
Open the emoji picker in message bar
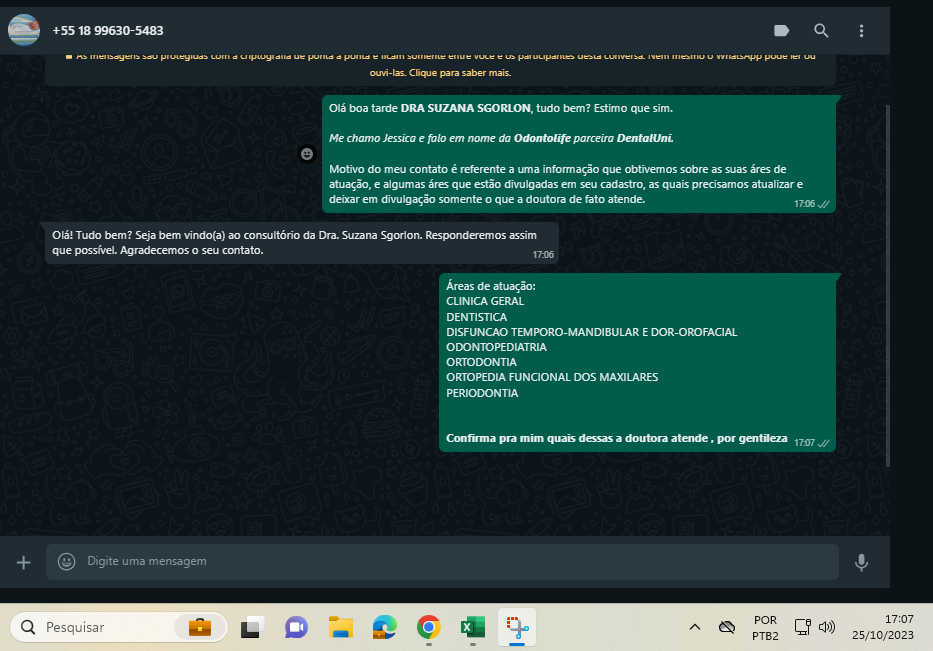(x=67, y=562)
